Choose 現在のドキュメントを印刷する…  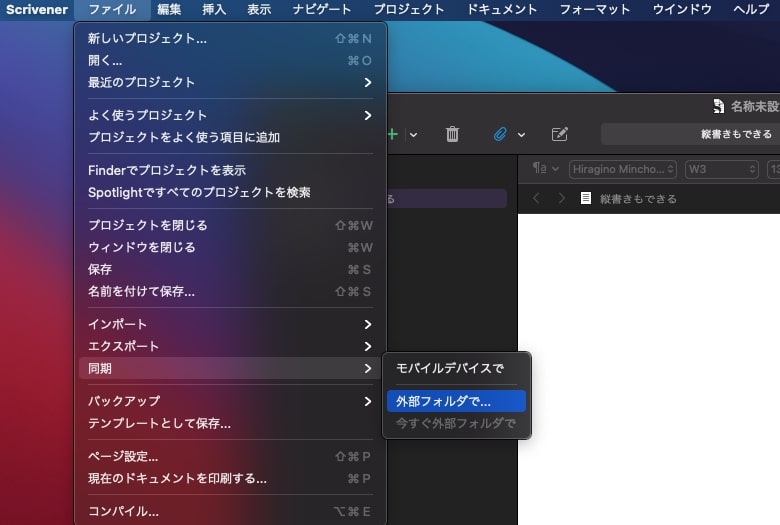(x=230, y=478)
